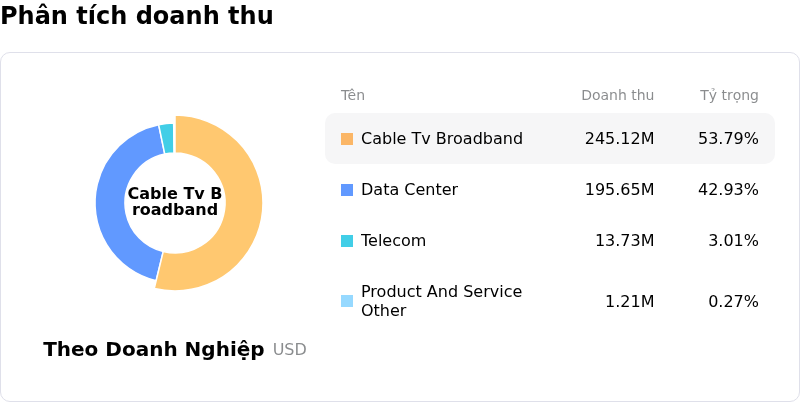Click the blue Data Center legend swatch
Image resolution: width=800 pixels, height=402 pixels.
(x=347, y=190)
